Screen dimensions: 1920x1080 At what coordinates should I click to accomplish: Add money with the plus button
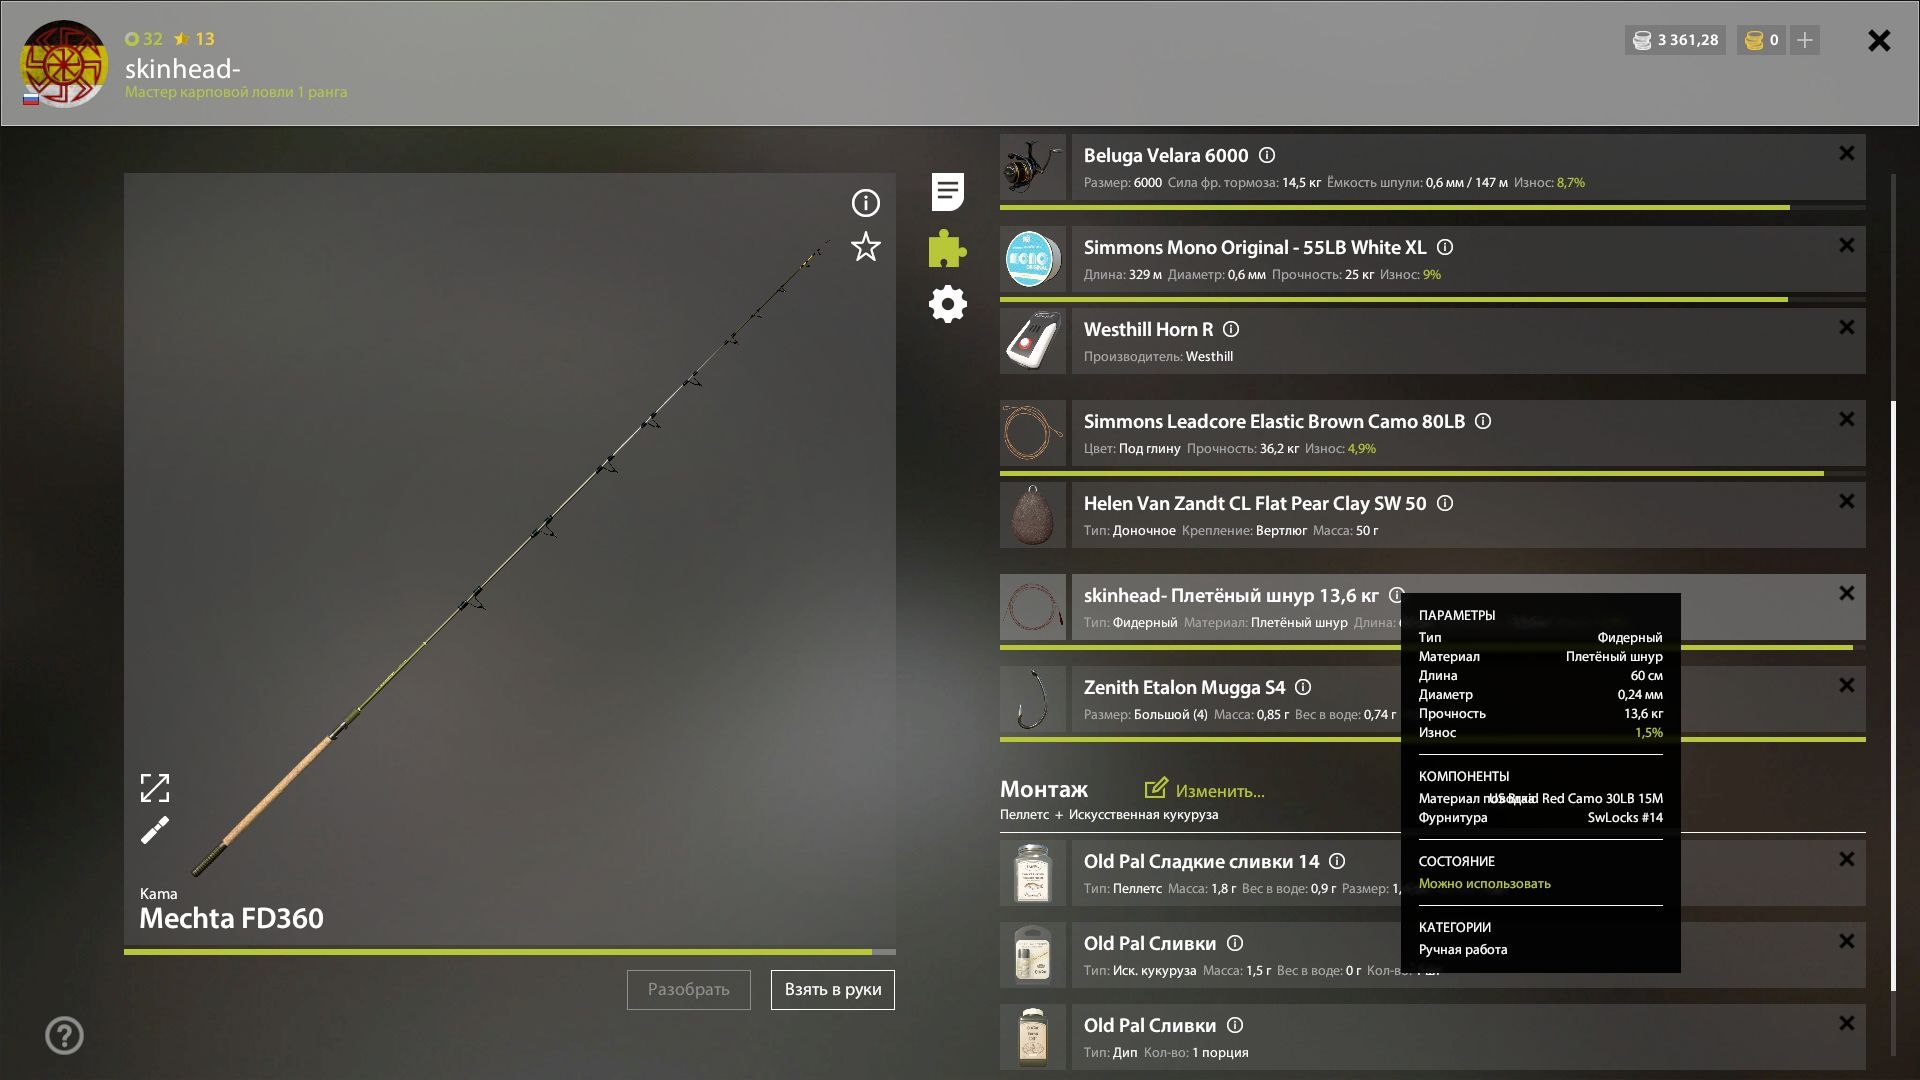pyautogui.click(x=1805, y=40)
